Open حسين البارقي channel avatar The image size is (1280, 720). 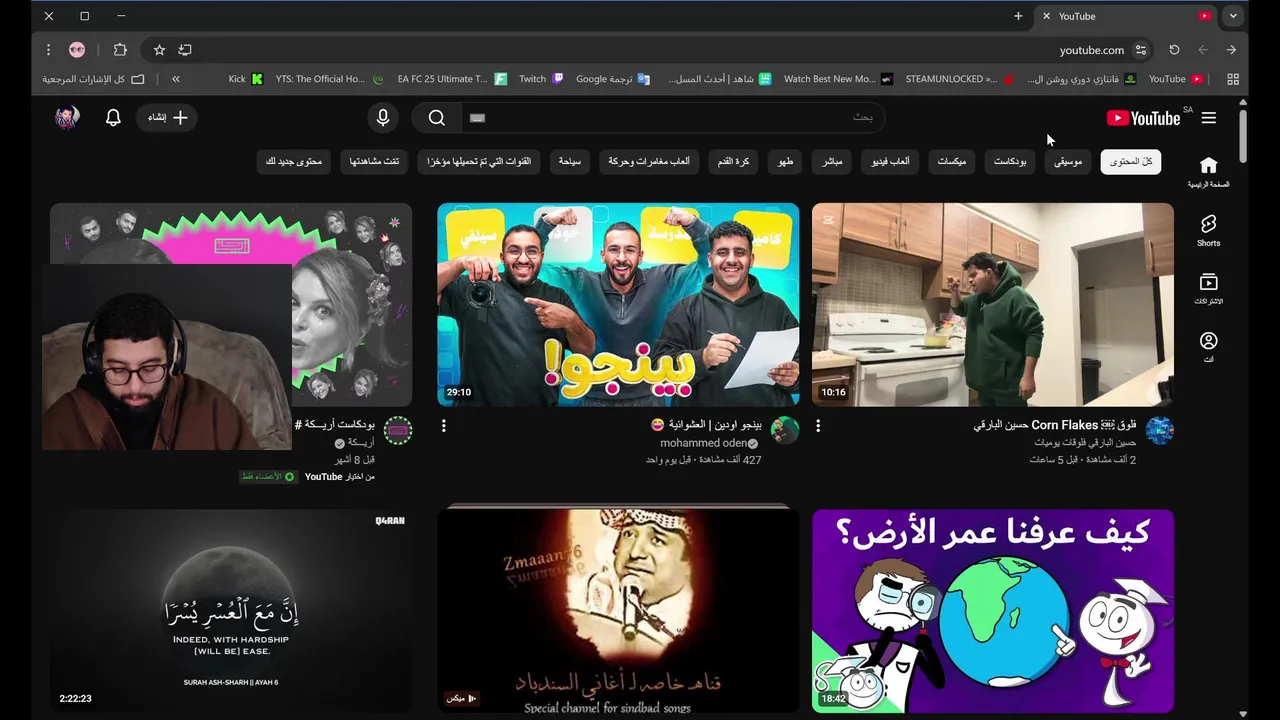click(x=1160, y=431)
